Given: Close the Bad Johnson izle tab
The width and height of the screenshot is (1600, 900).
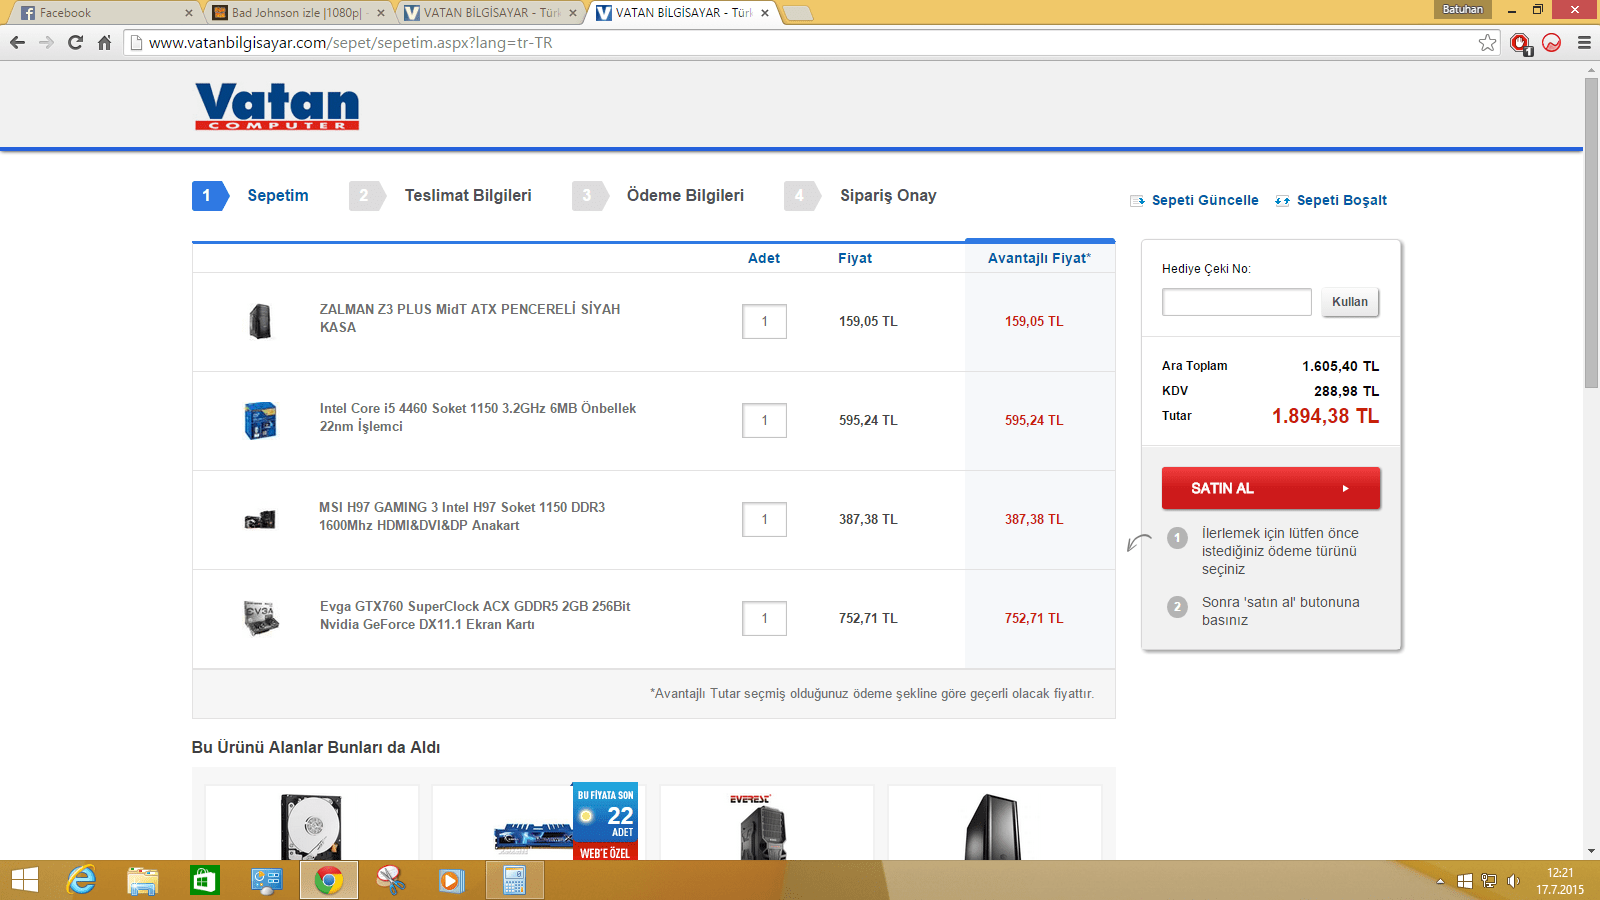Looking at the screenshot, I should pyautogui.click(x=380, y=13).
